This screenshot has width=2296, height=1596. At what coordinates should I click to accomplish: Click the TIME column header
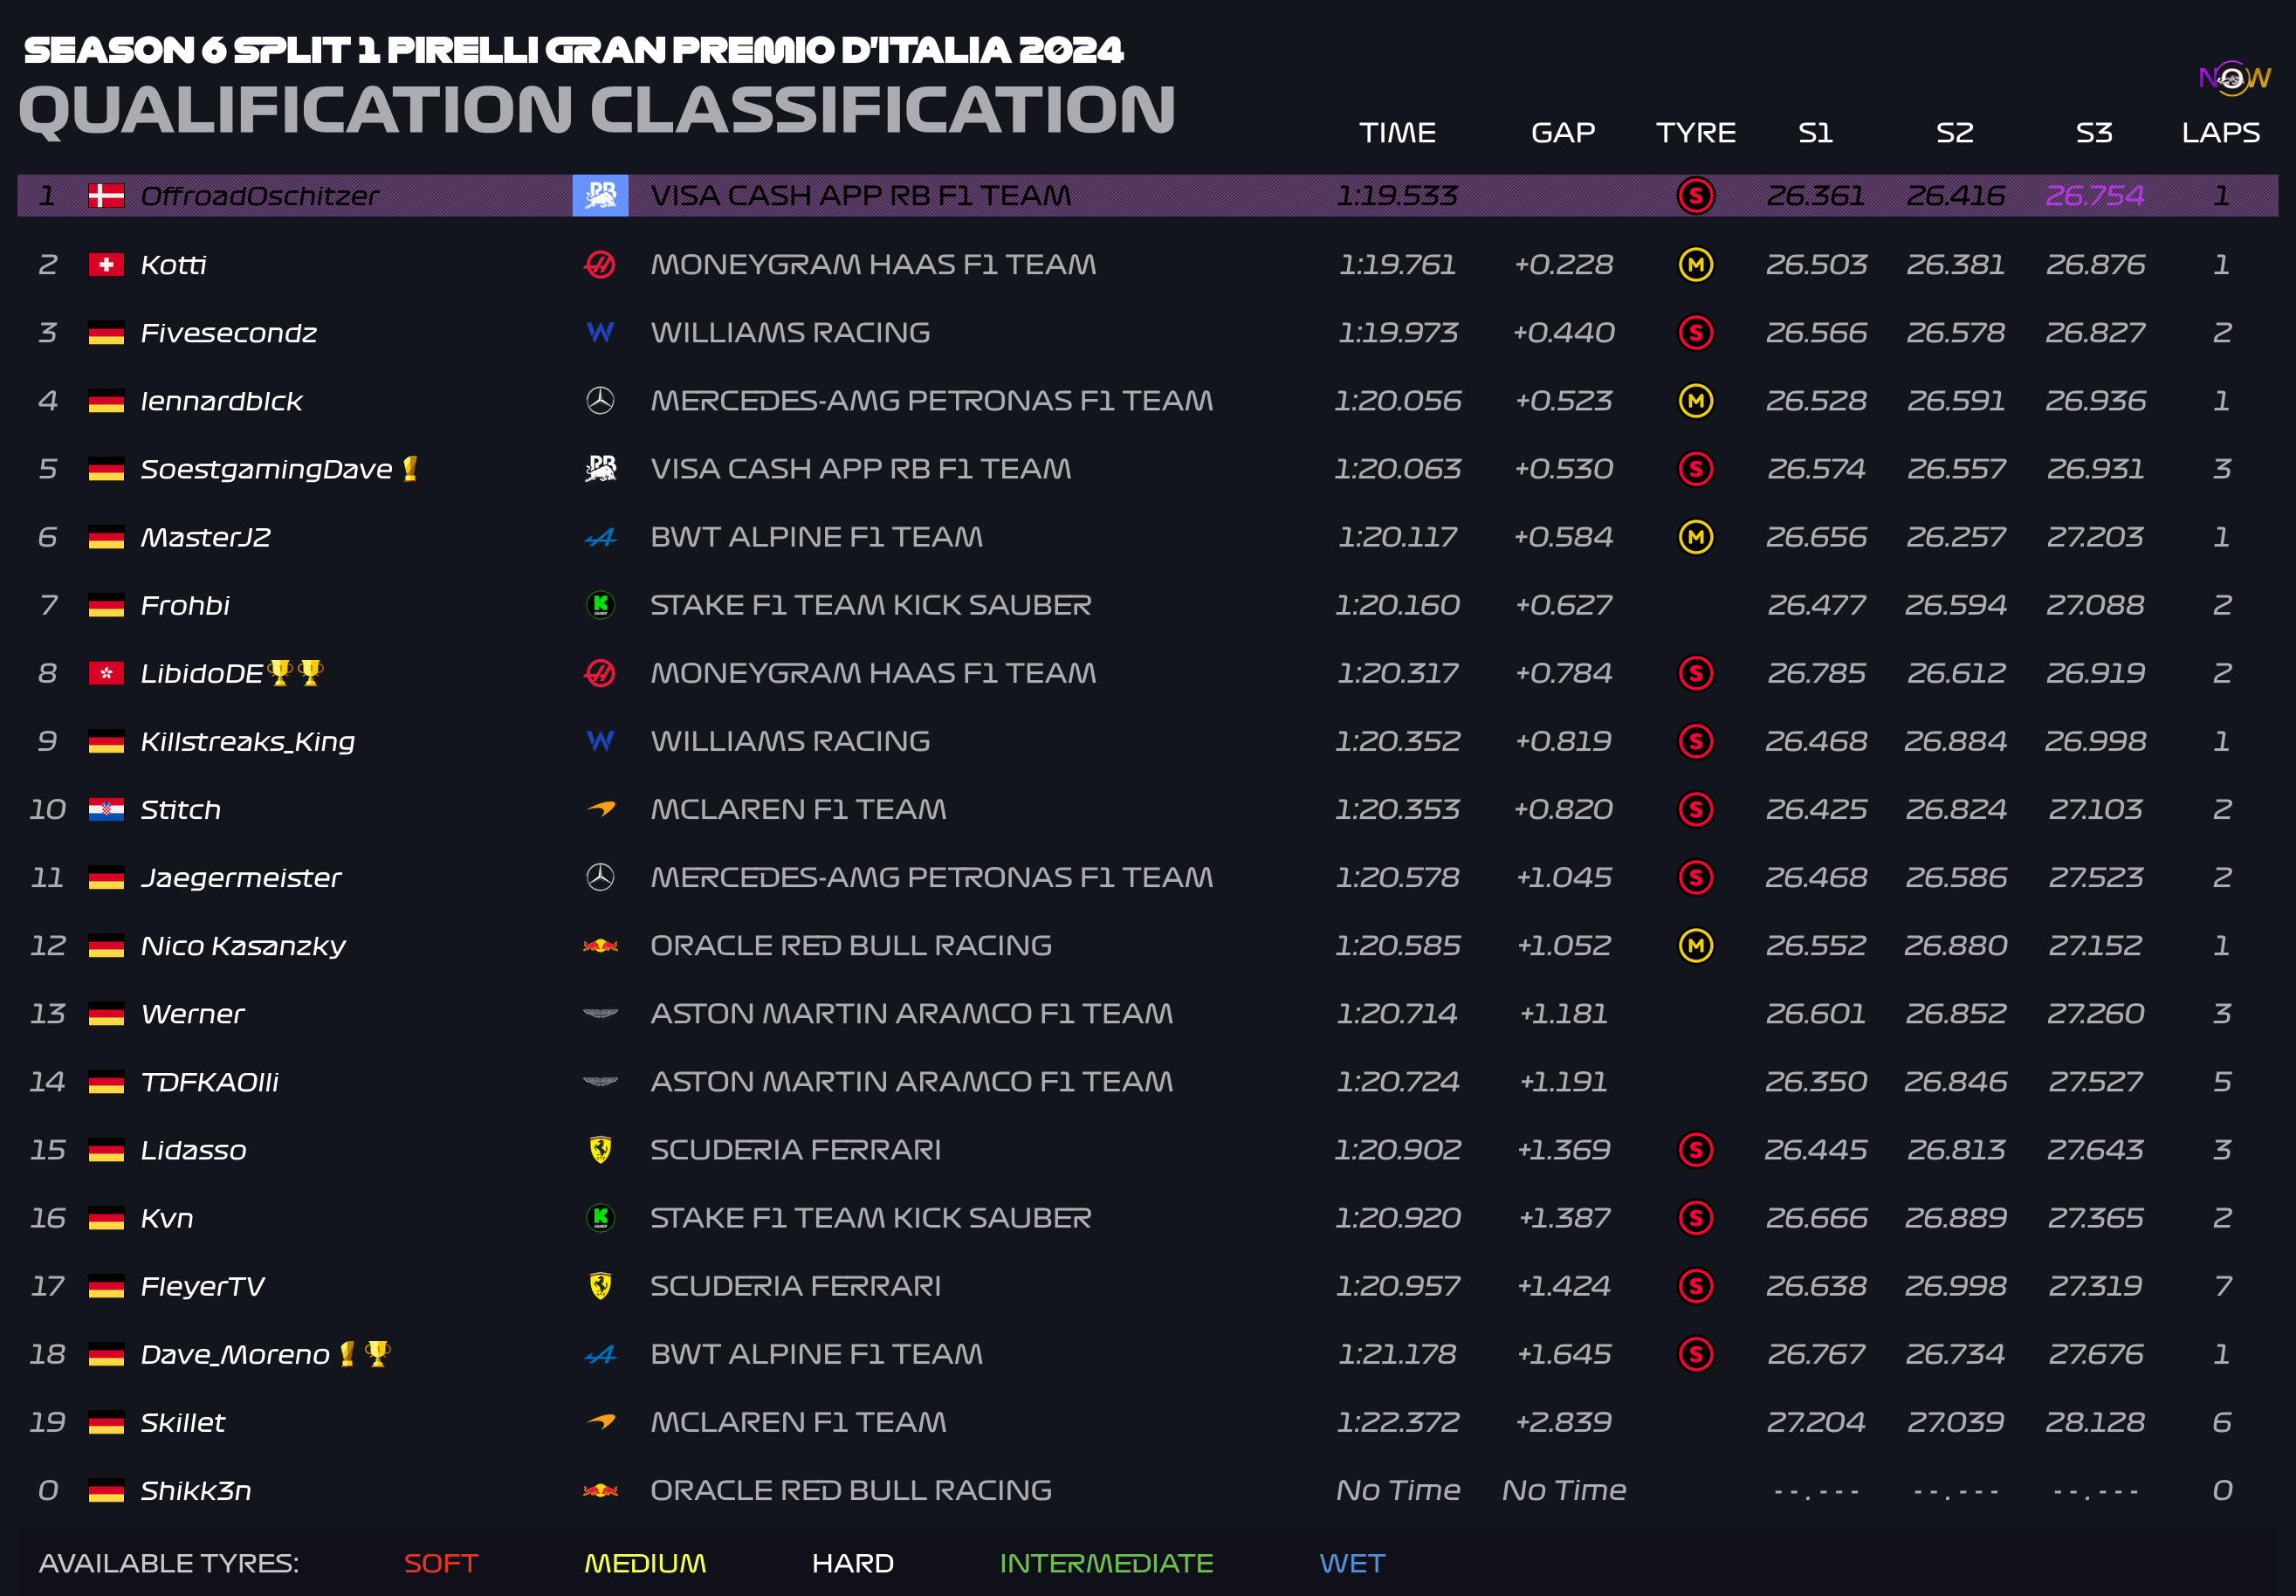tap(1397, 133)
